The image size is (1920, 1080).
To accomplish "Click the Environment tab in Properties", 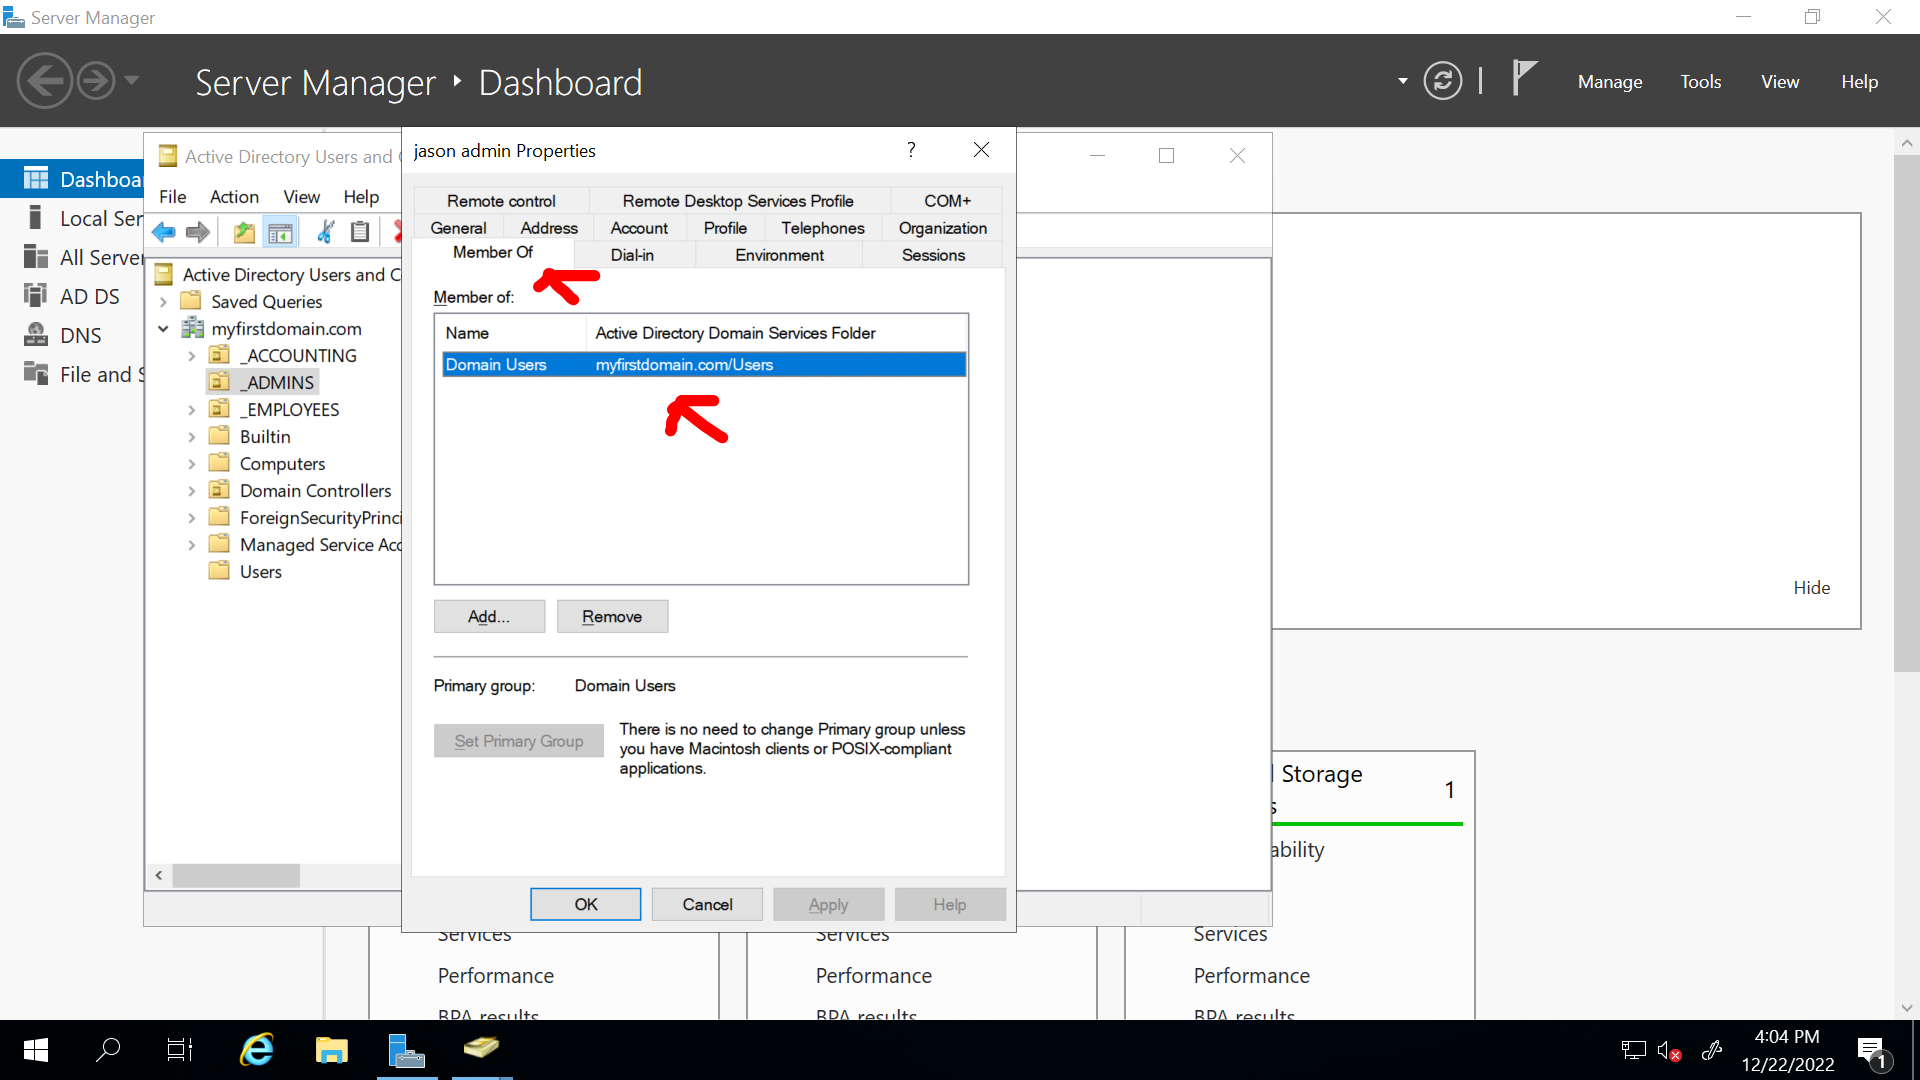I will pyautogui.click(x=779, y=255).
